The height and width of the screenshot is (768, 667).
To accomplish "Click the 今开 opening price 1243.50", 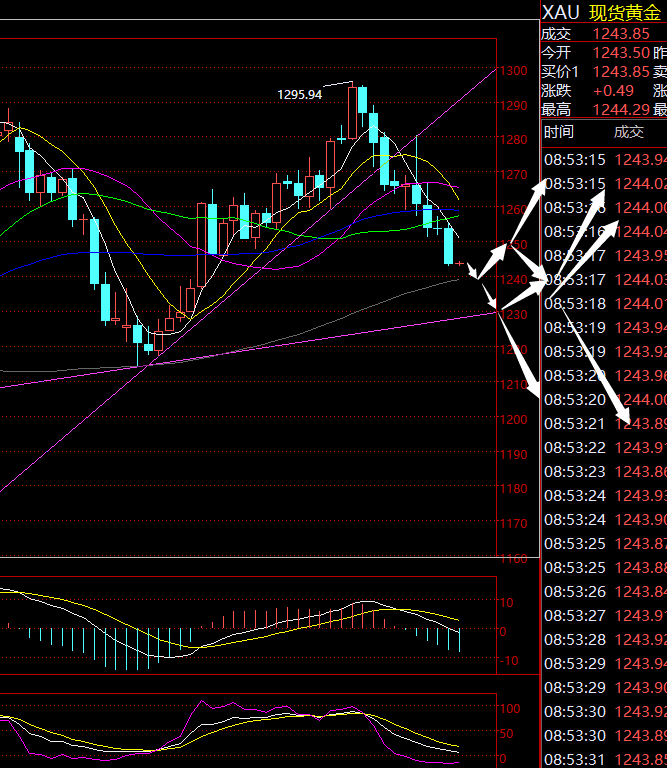I will [621, 53].
